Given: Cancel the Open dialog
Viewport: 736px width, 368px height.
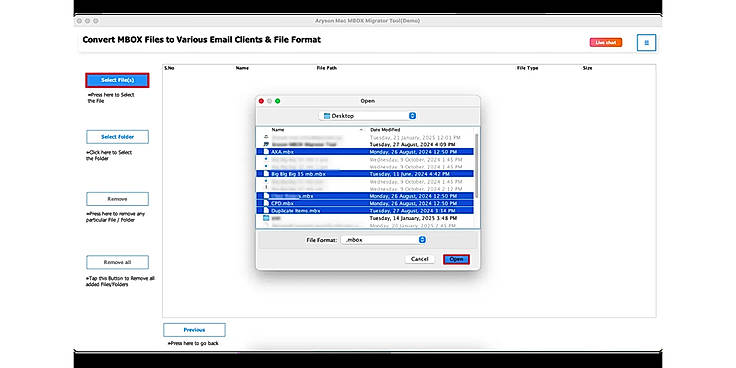Looking at the screenshot, I should [419, 259].
